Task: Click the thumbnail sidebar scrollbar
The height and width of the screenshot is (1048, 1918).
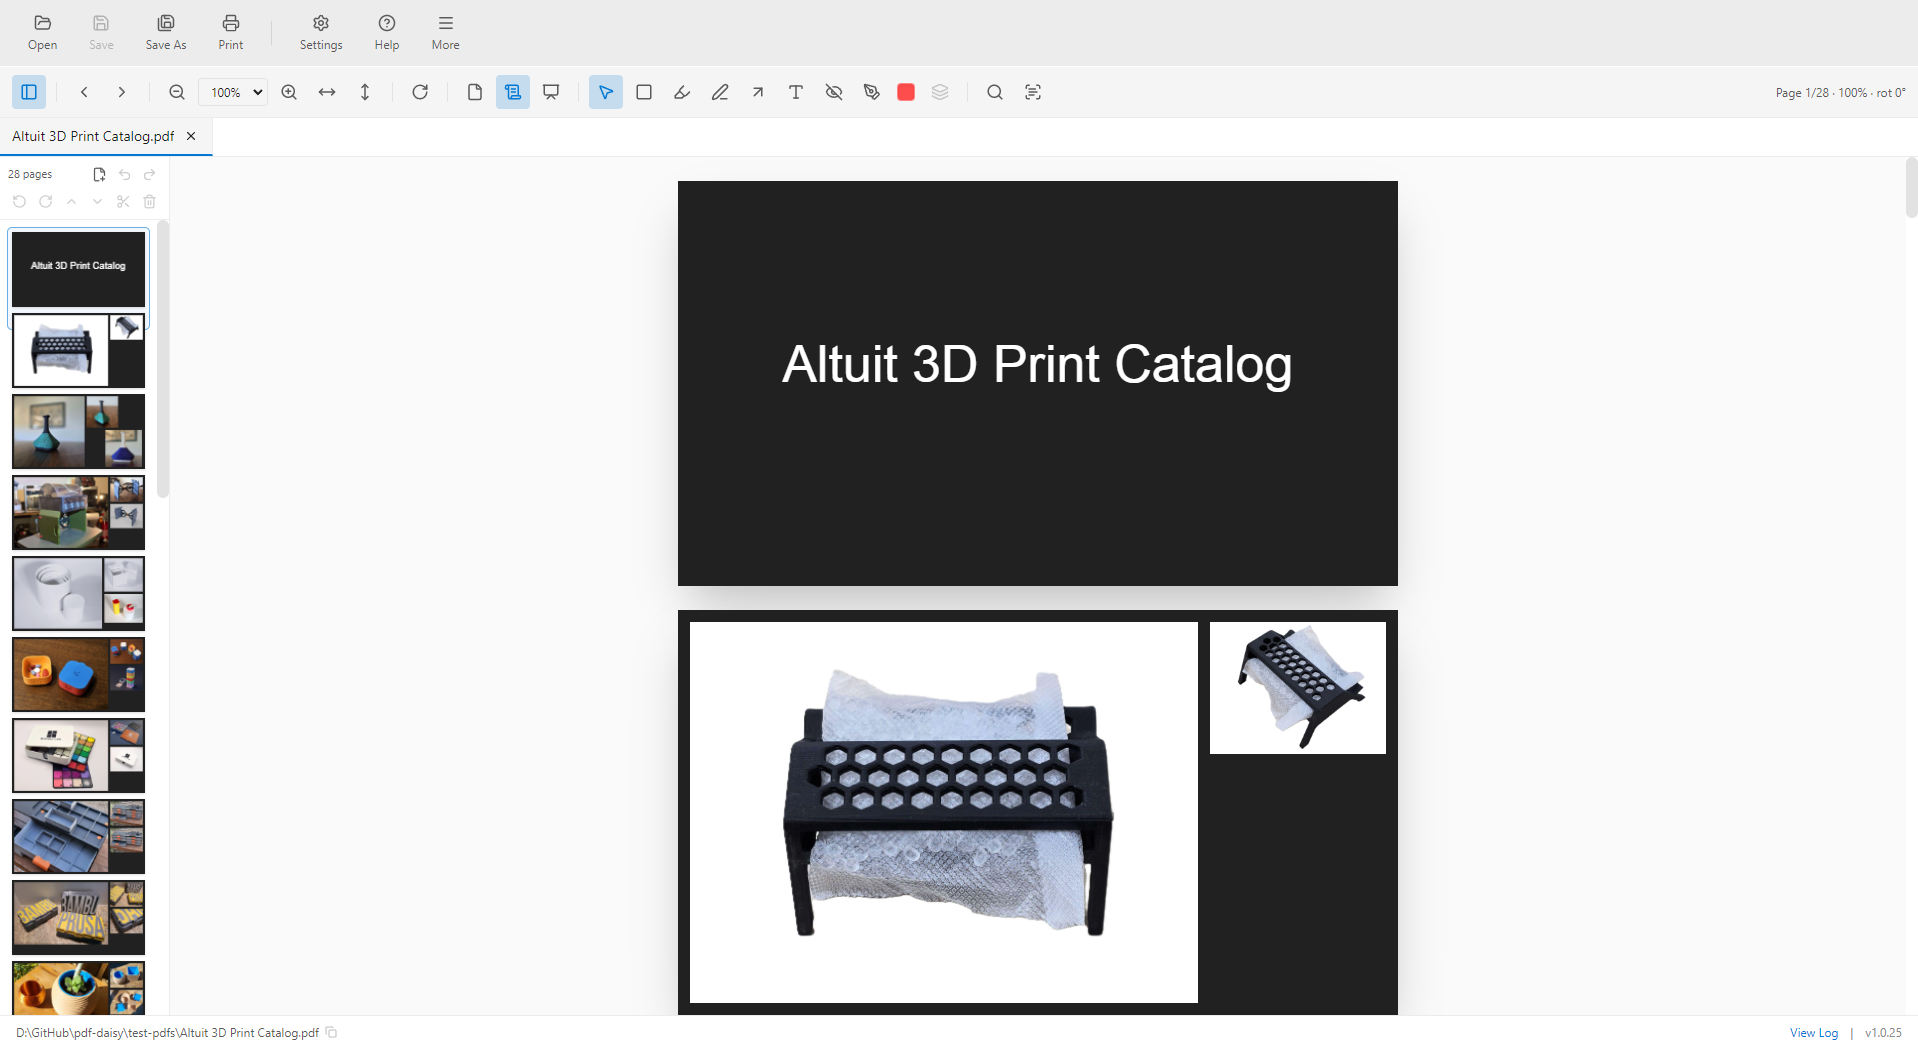Action: pos(163,358)
